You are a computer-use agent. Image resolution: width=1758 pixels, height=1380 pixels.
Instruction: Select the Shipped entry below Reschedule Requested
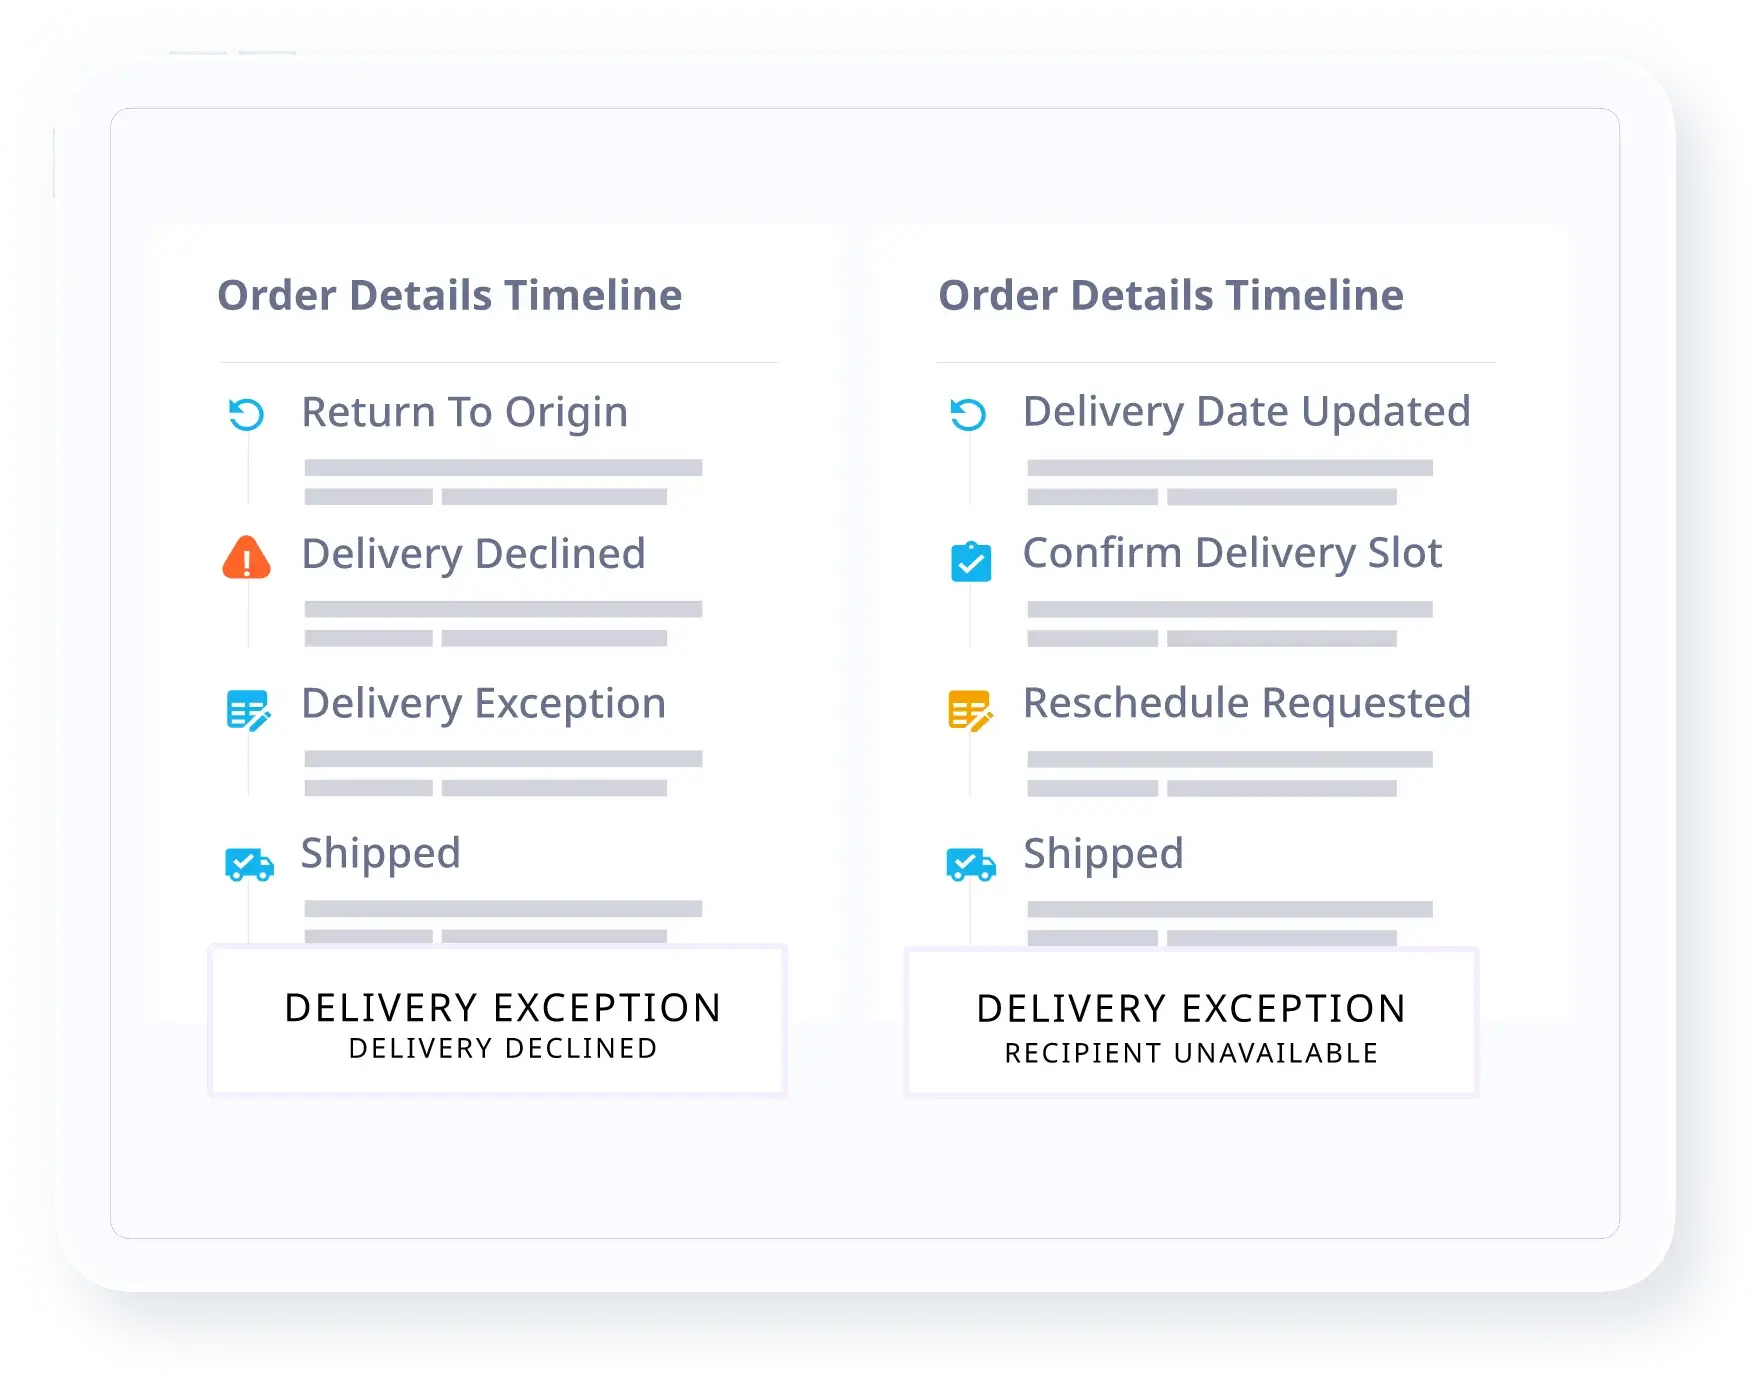coord(1103,854)
